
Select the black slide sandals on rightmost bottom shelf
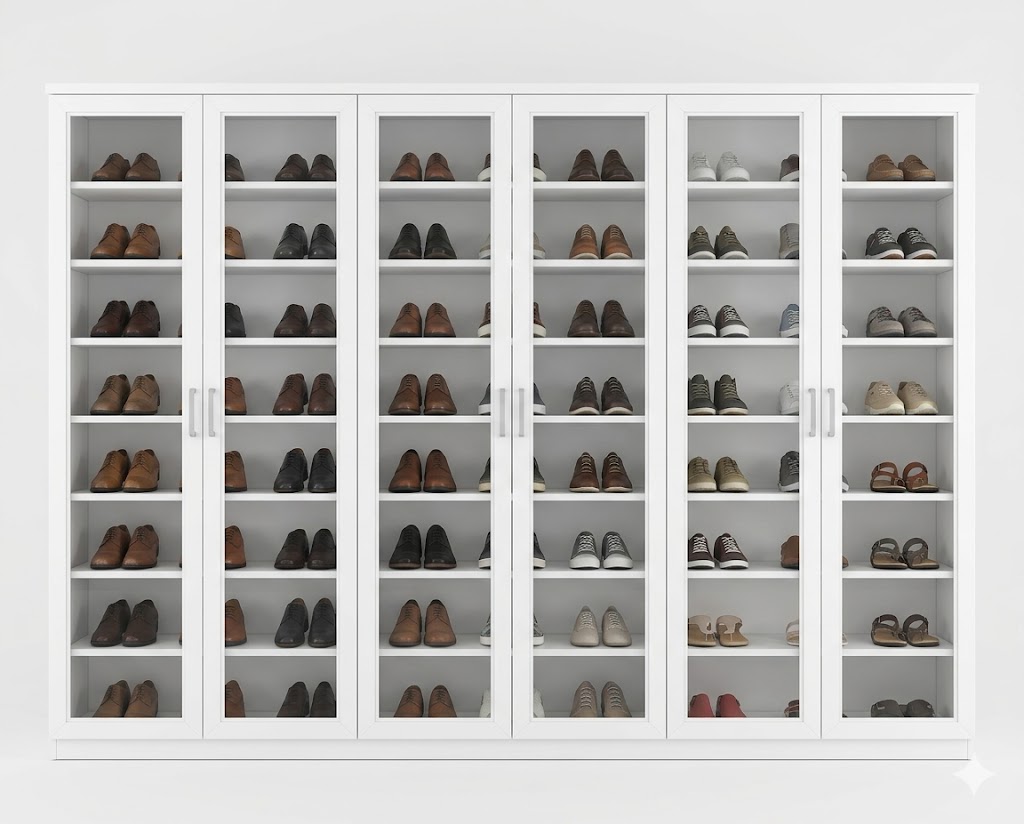[902, 708]
